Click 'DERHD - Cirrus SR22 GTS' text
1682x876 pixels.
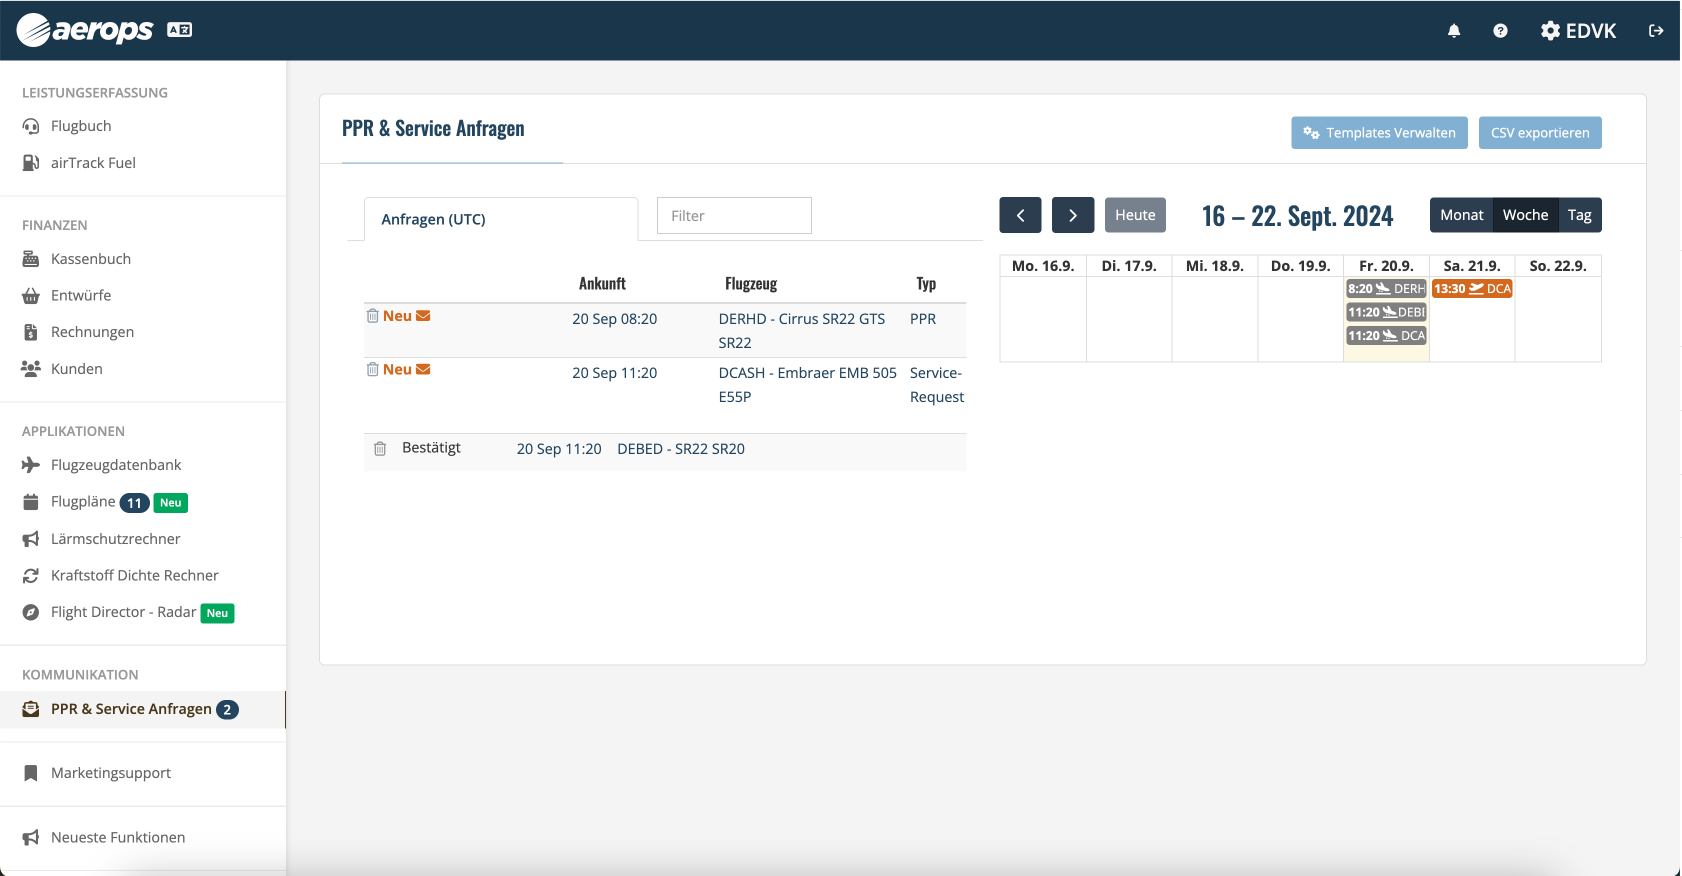point(802,319)
